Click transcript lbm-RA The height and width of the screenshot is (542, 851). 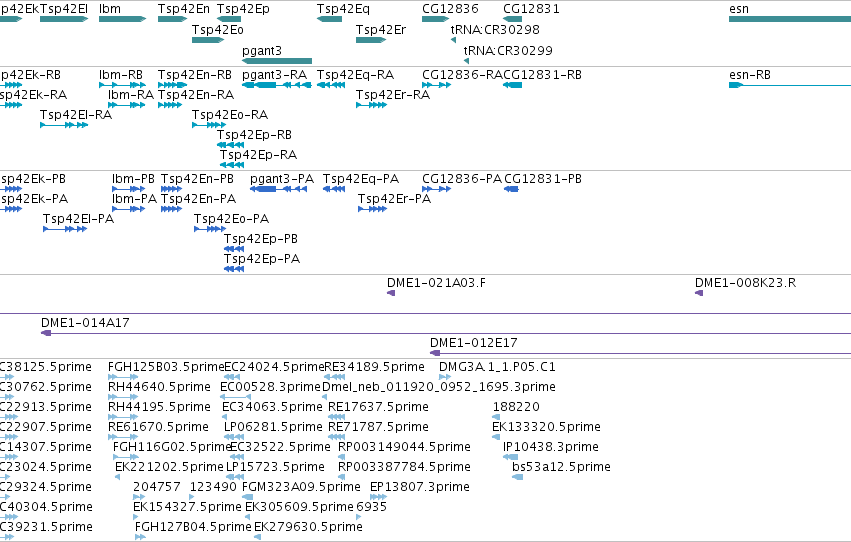(126, 105)
